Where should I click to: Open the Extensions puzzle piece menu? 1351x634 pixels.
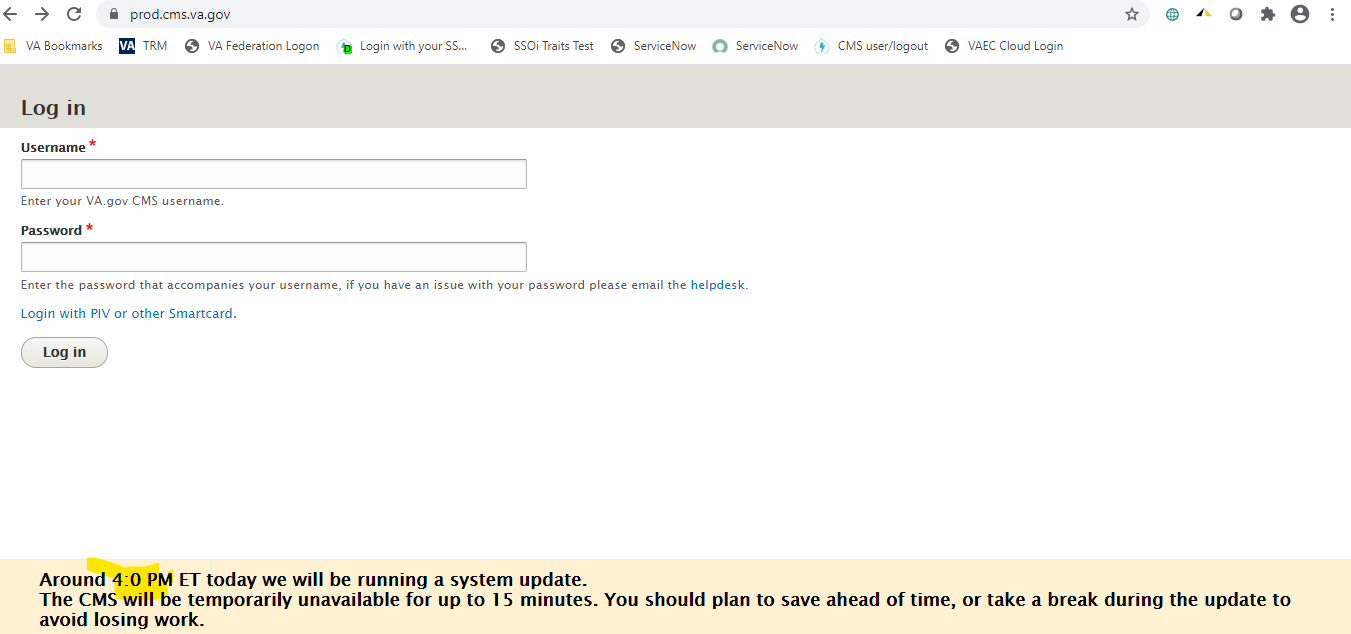click(1268, 14)
